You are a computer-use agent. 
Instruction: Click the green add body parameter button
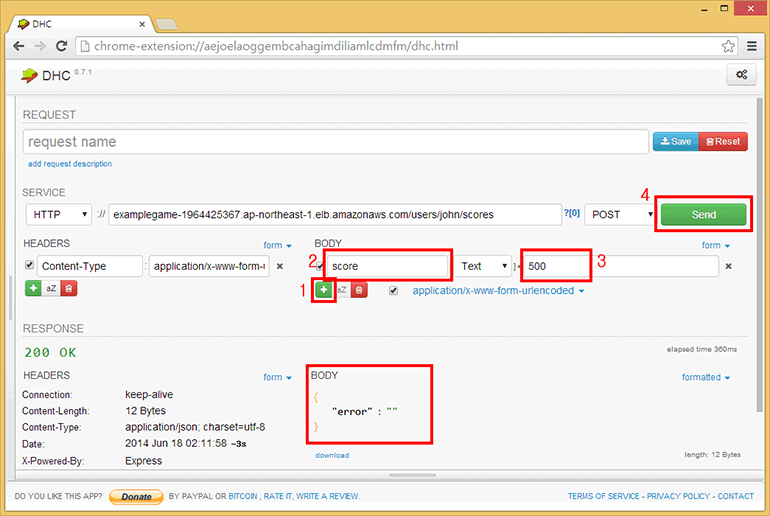point(324,289)
